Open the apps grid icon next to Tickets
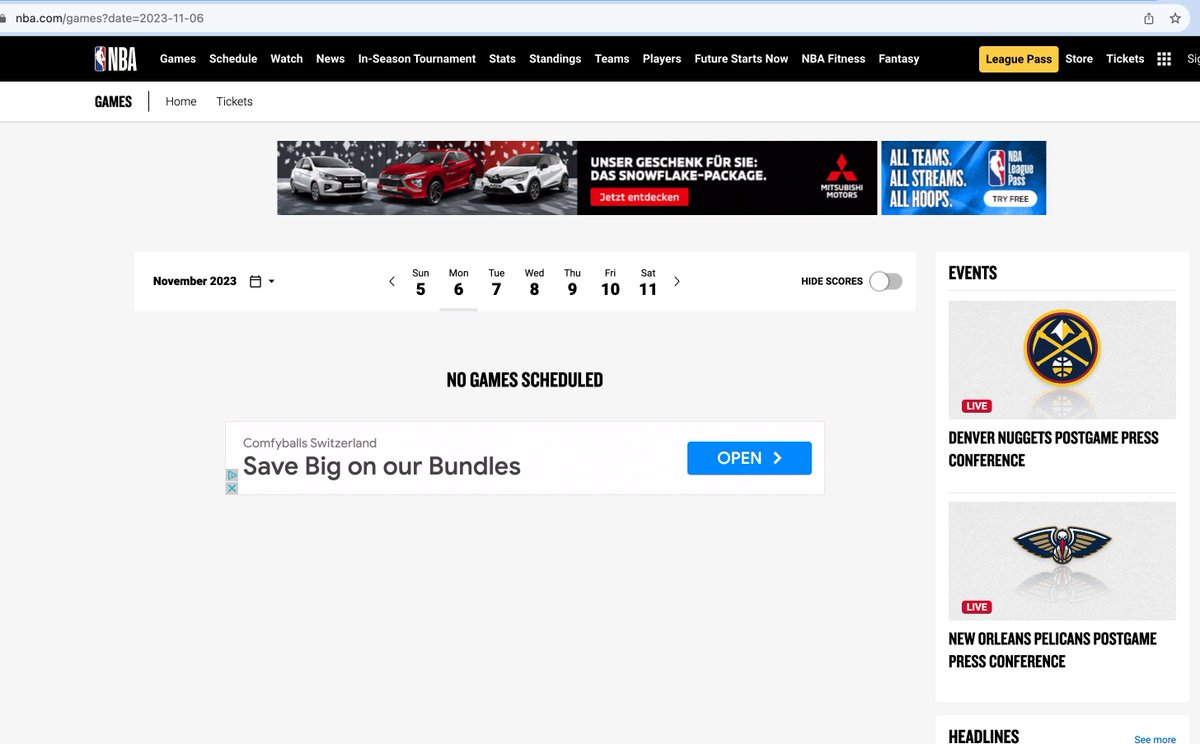This screenshot has width=1200, height=744. coord(1164,59)
